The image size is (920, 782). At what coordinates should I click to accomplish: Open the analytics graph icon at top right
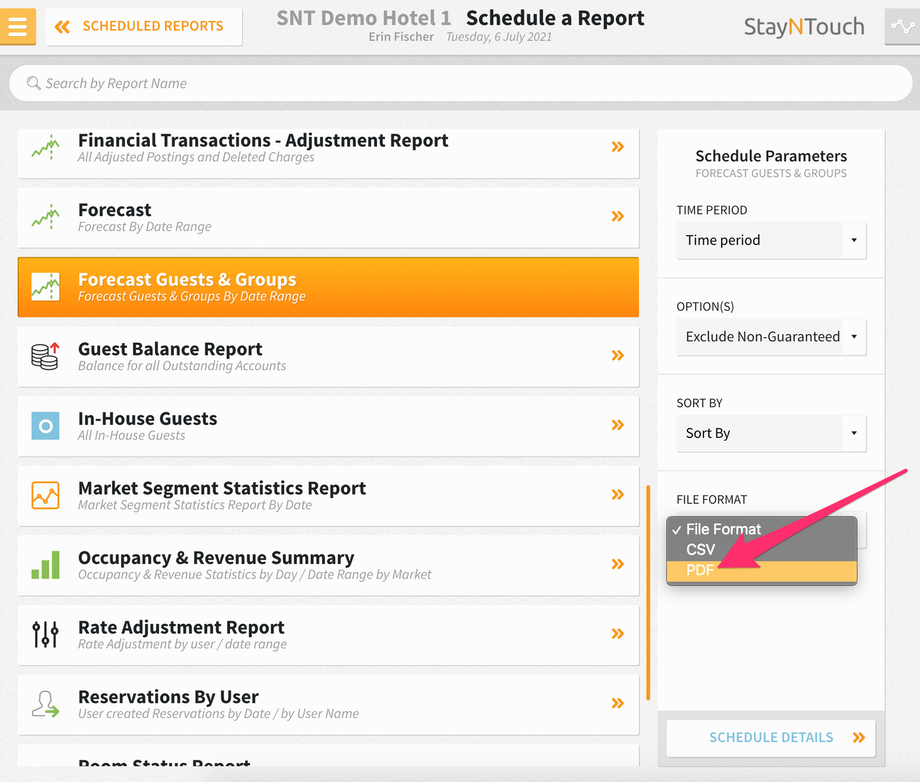pos(902,26)
